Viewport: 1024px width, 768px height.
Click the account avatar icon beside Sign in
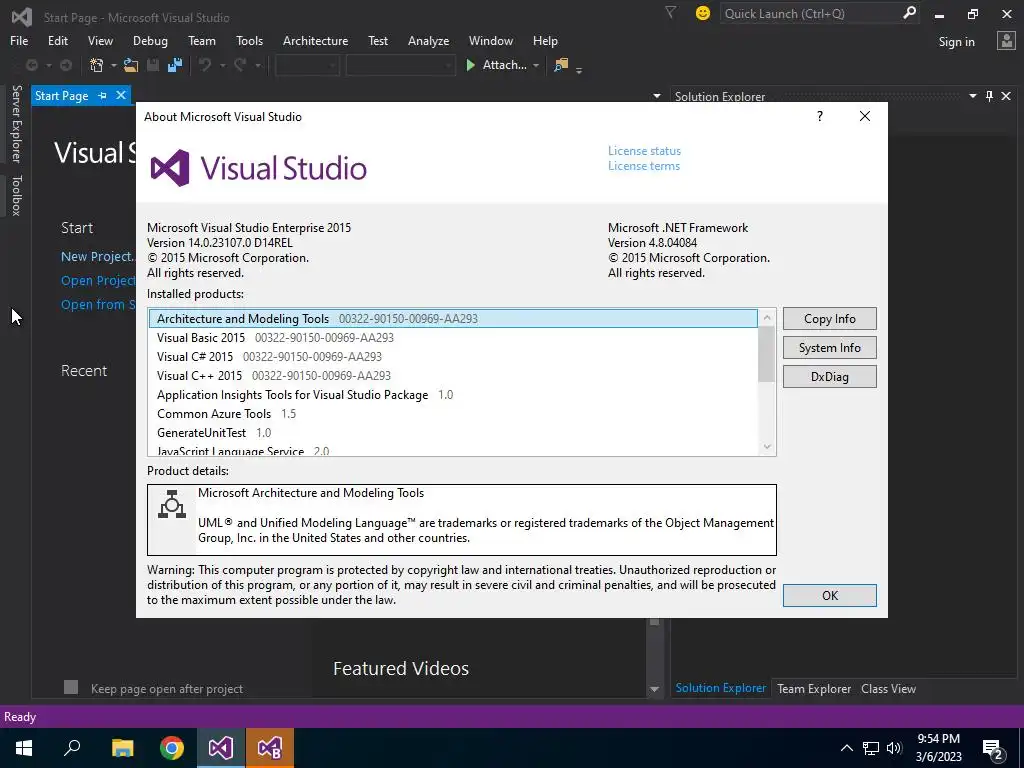(x=1006, y=41)
